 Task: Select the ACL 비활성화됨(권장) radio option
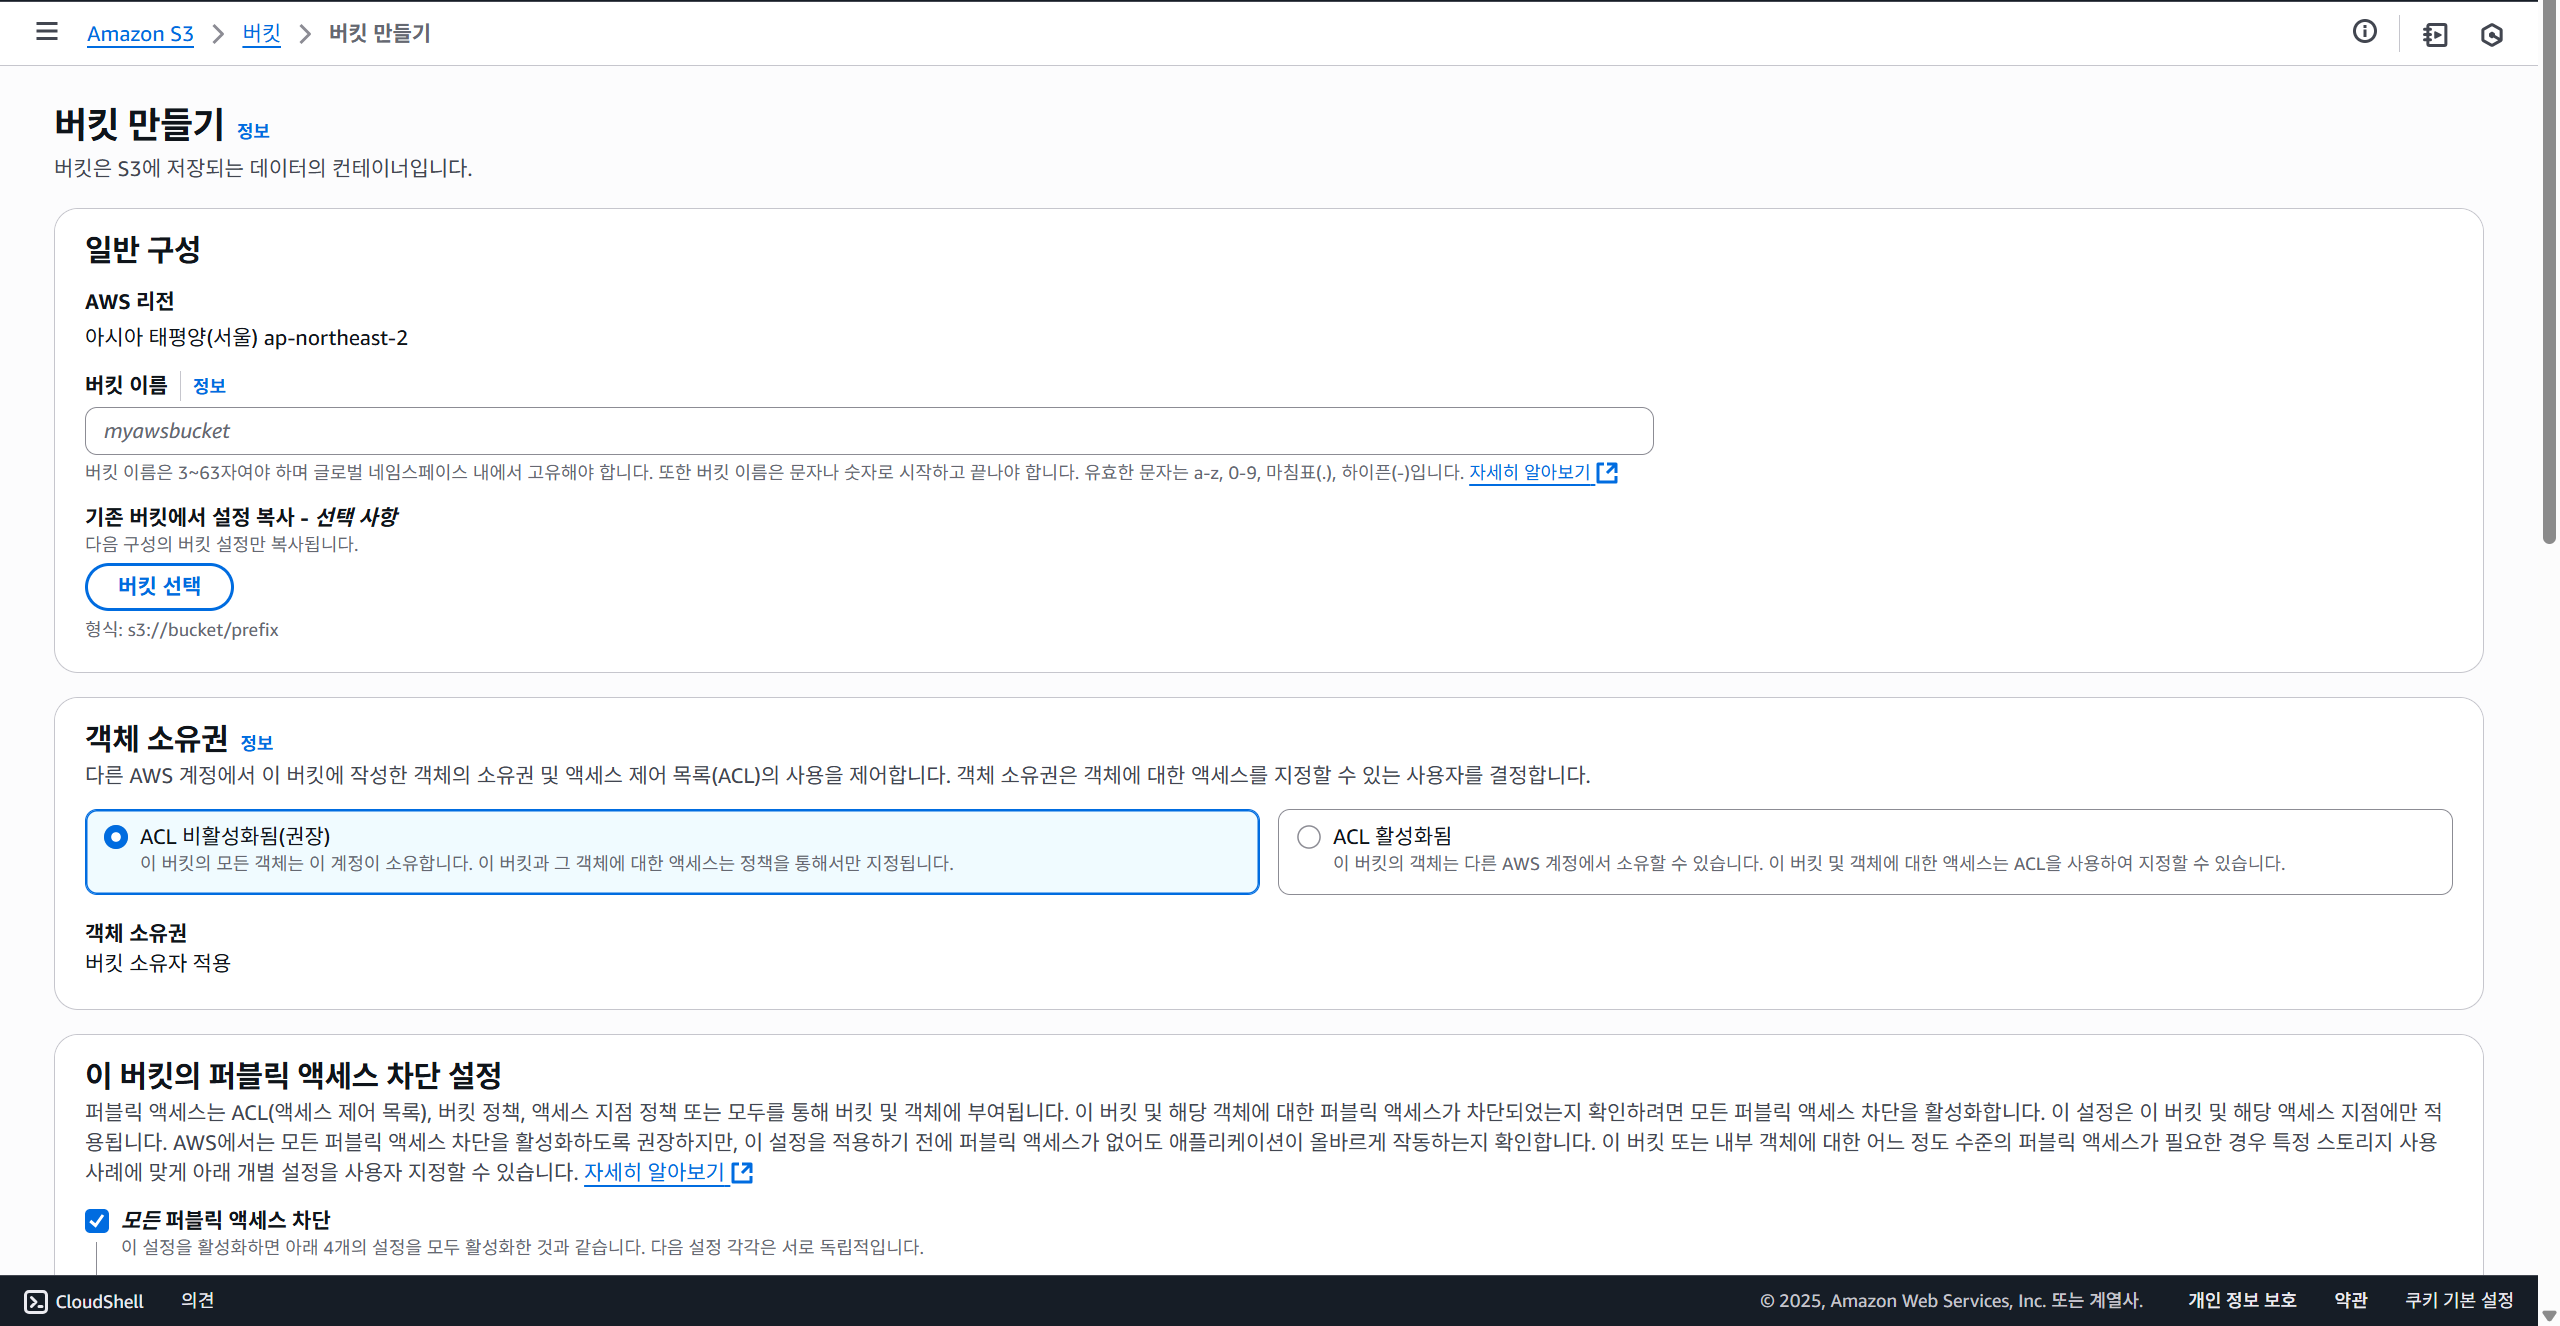116,836
